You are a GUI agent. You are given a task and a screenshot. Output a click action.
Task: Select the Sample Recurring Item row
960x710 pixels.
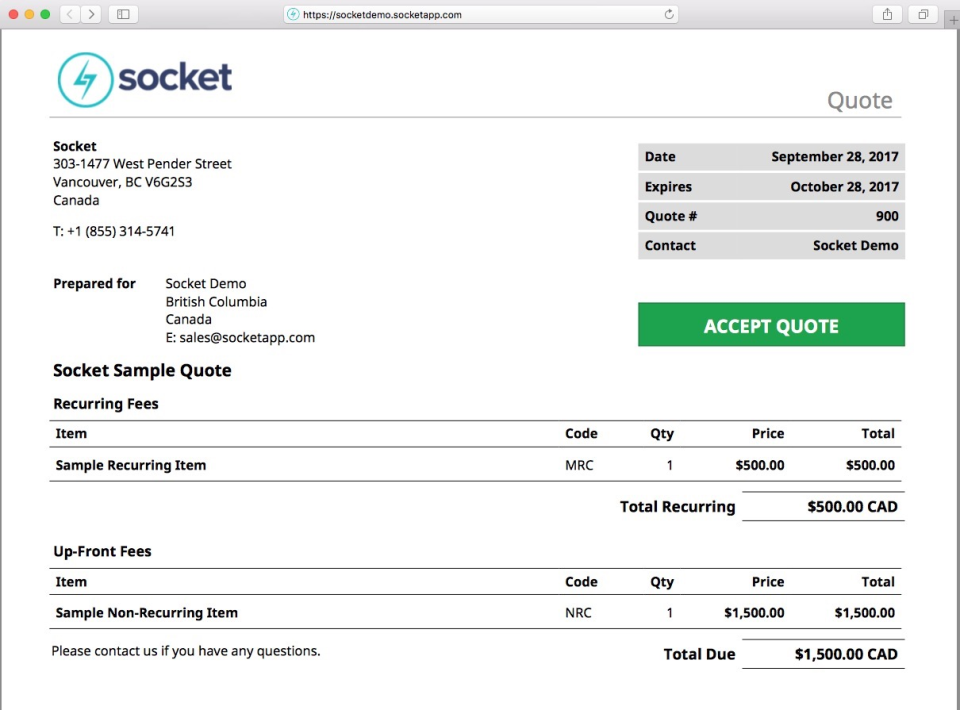point(131,465)
